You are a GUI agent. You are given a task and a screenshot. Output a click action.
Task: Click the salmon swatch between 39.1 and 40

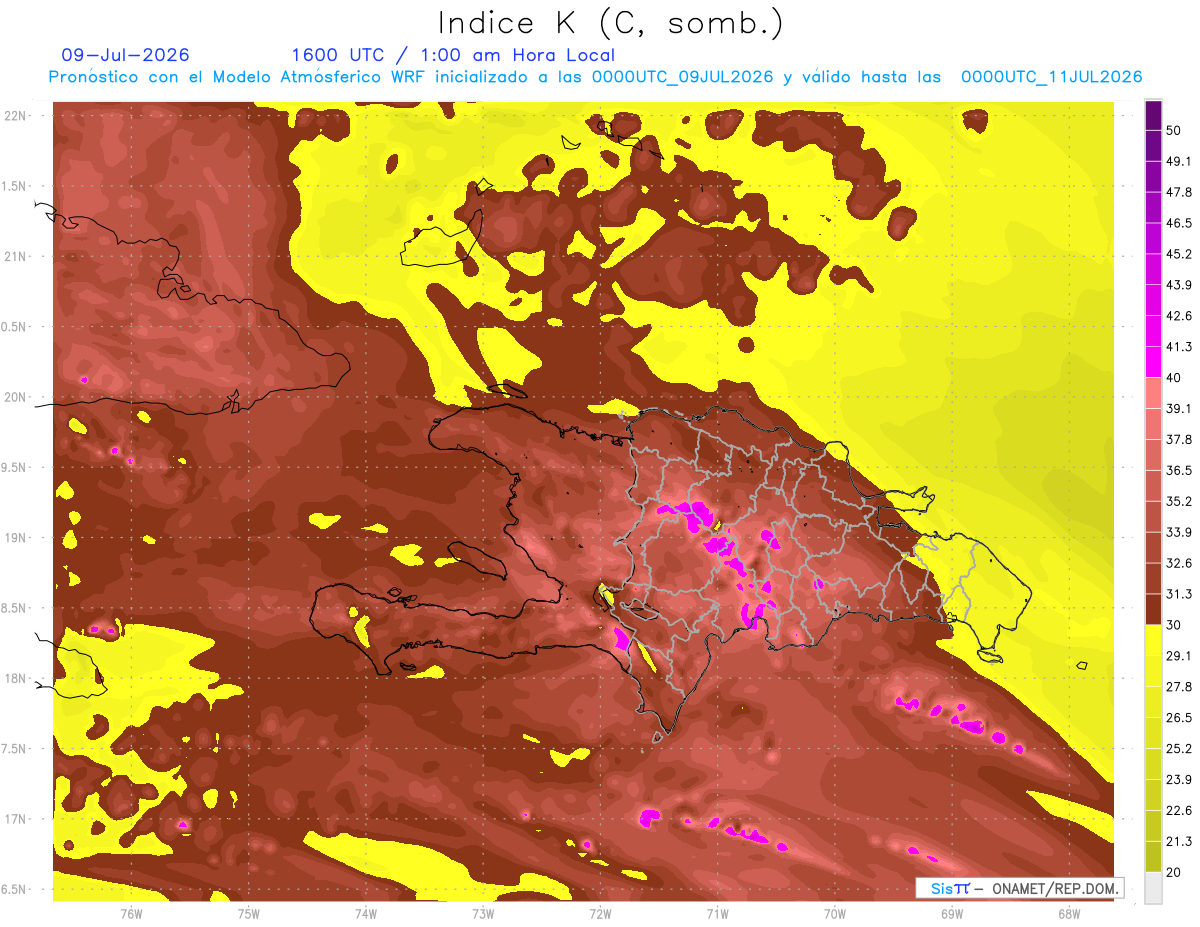coord(1153,392)
